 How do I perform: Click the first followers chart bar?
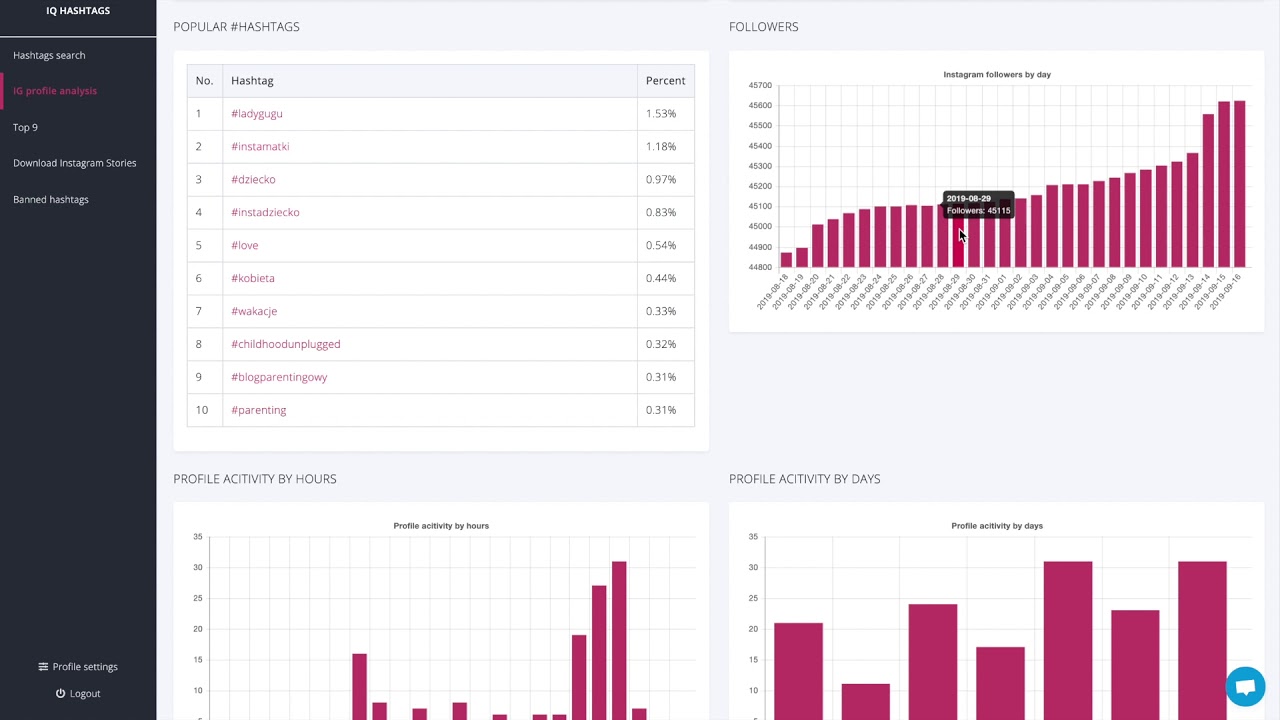[786, 260]
